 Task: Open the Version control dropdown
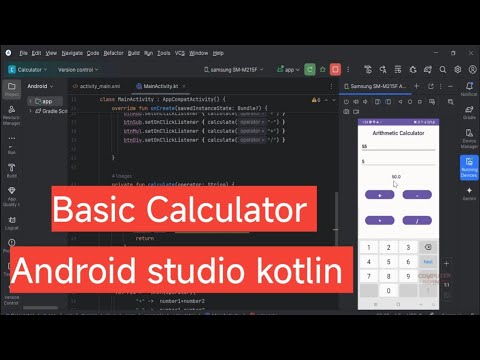point(78,69)
